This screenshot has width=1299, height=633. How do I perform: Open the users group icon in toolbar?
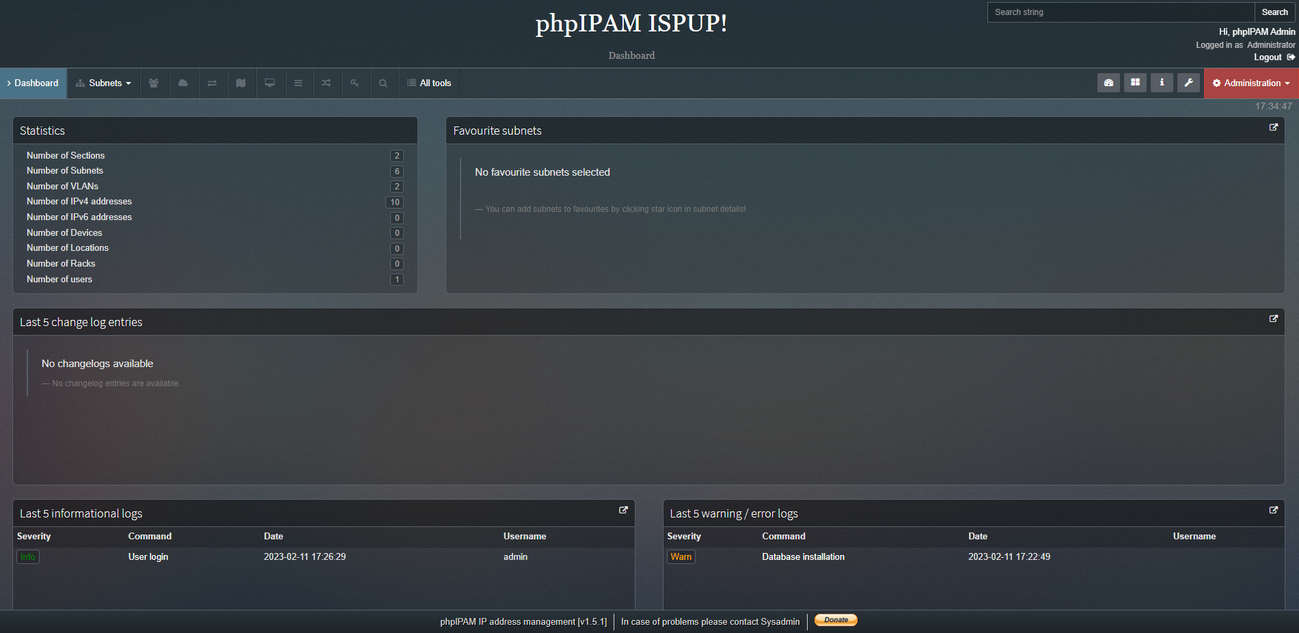click(154, 83)
